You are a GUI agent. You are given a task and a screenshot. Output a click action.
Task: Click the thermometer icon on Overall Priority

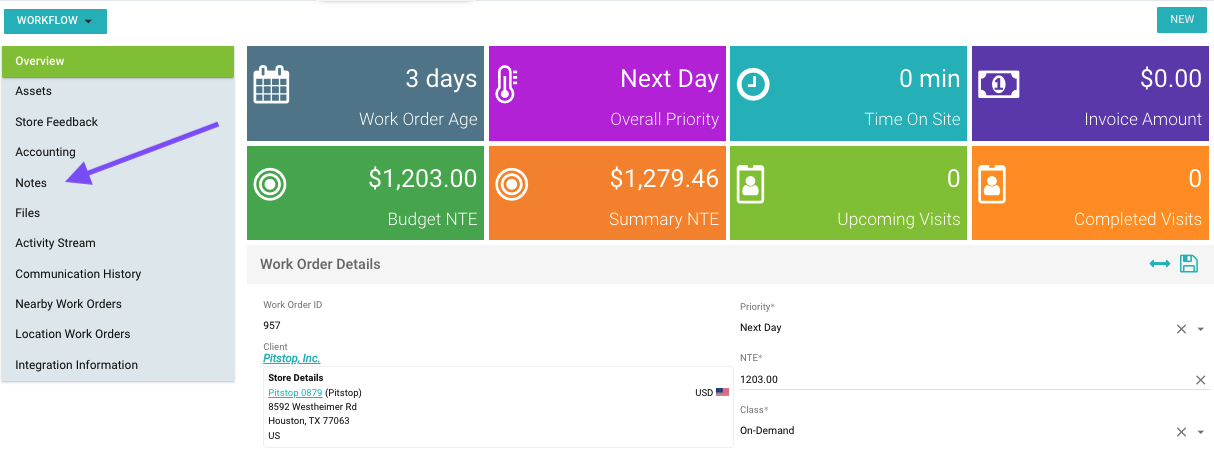507,85
